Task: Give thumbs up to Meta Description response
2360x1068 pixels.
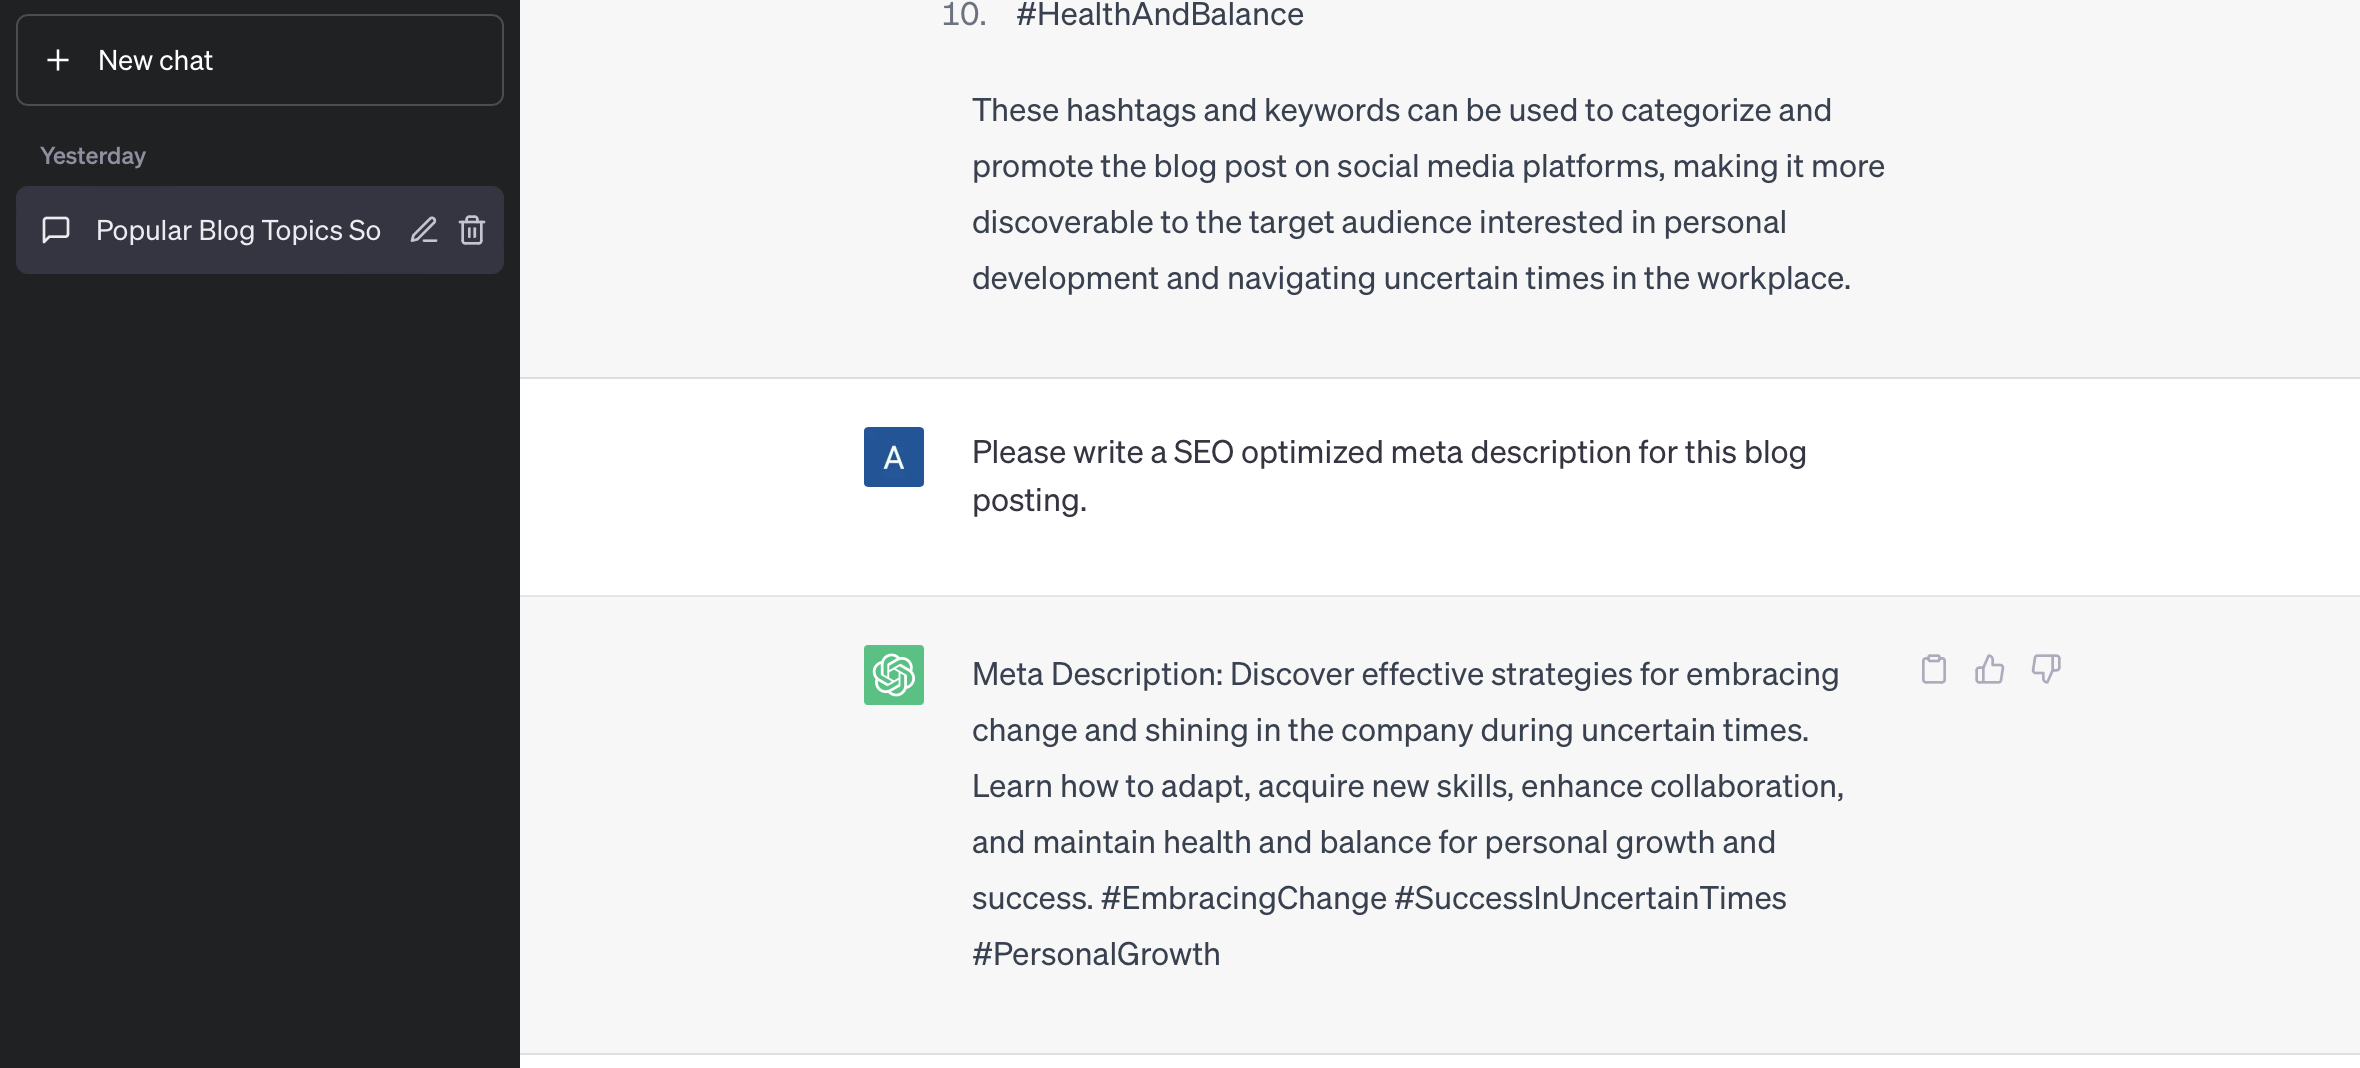Action: point(1990,669)
